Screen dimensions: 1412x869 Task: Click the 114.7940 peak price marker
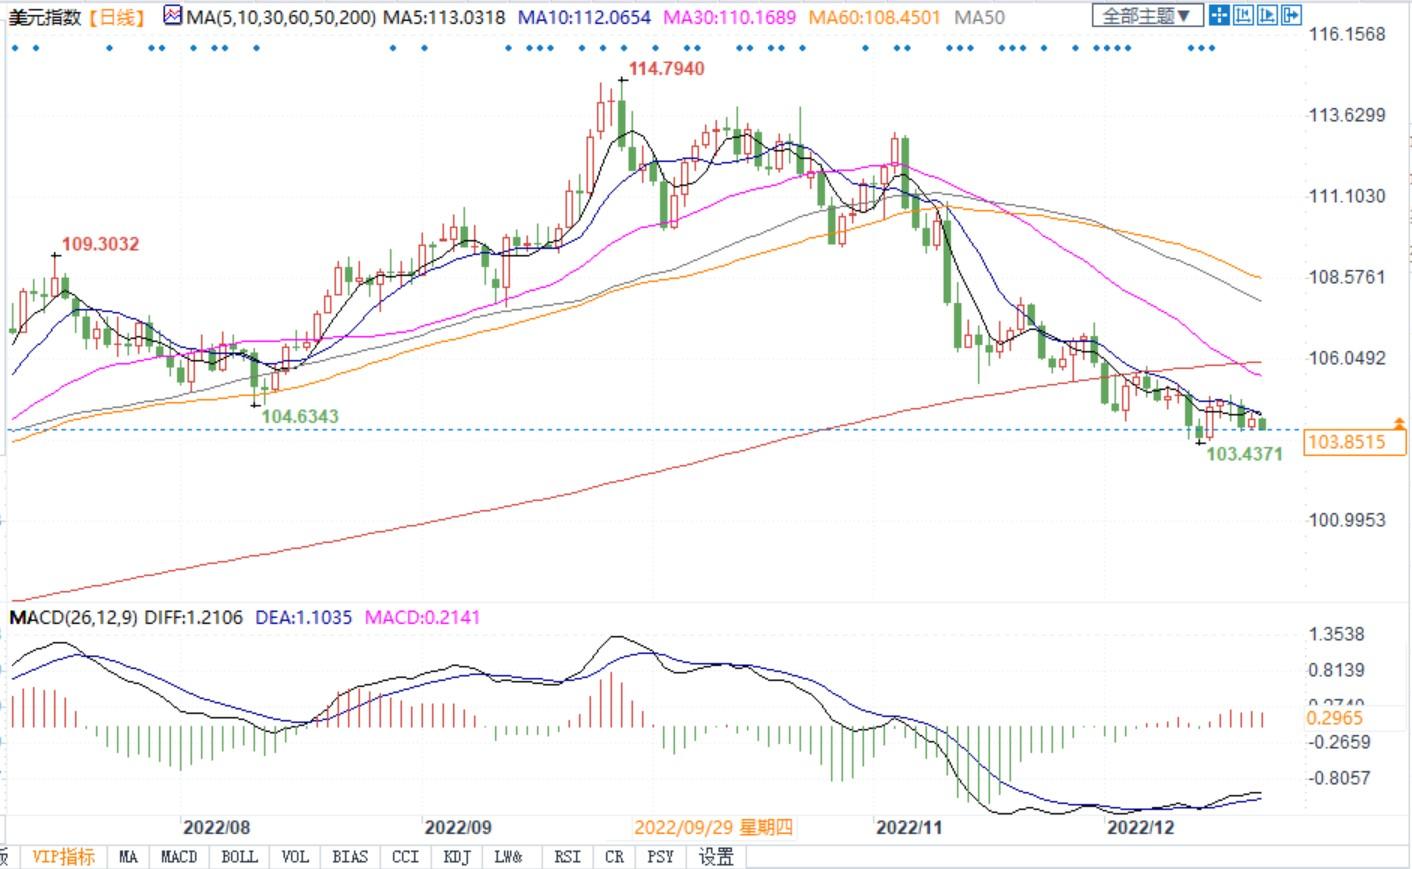(x=666, y=68)
